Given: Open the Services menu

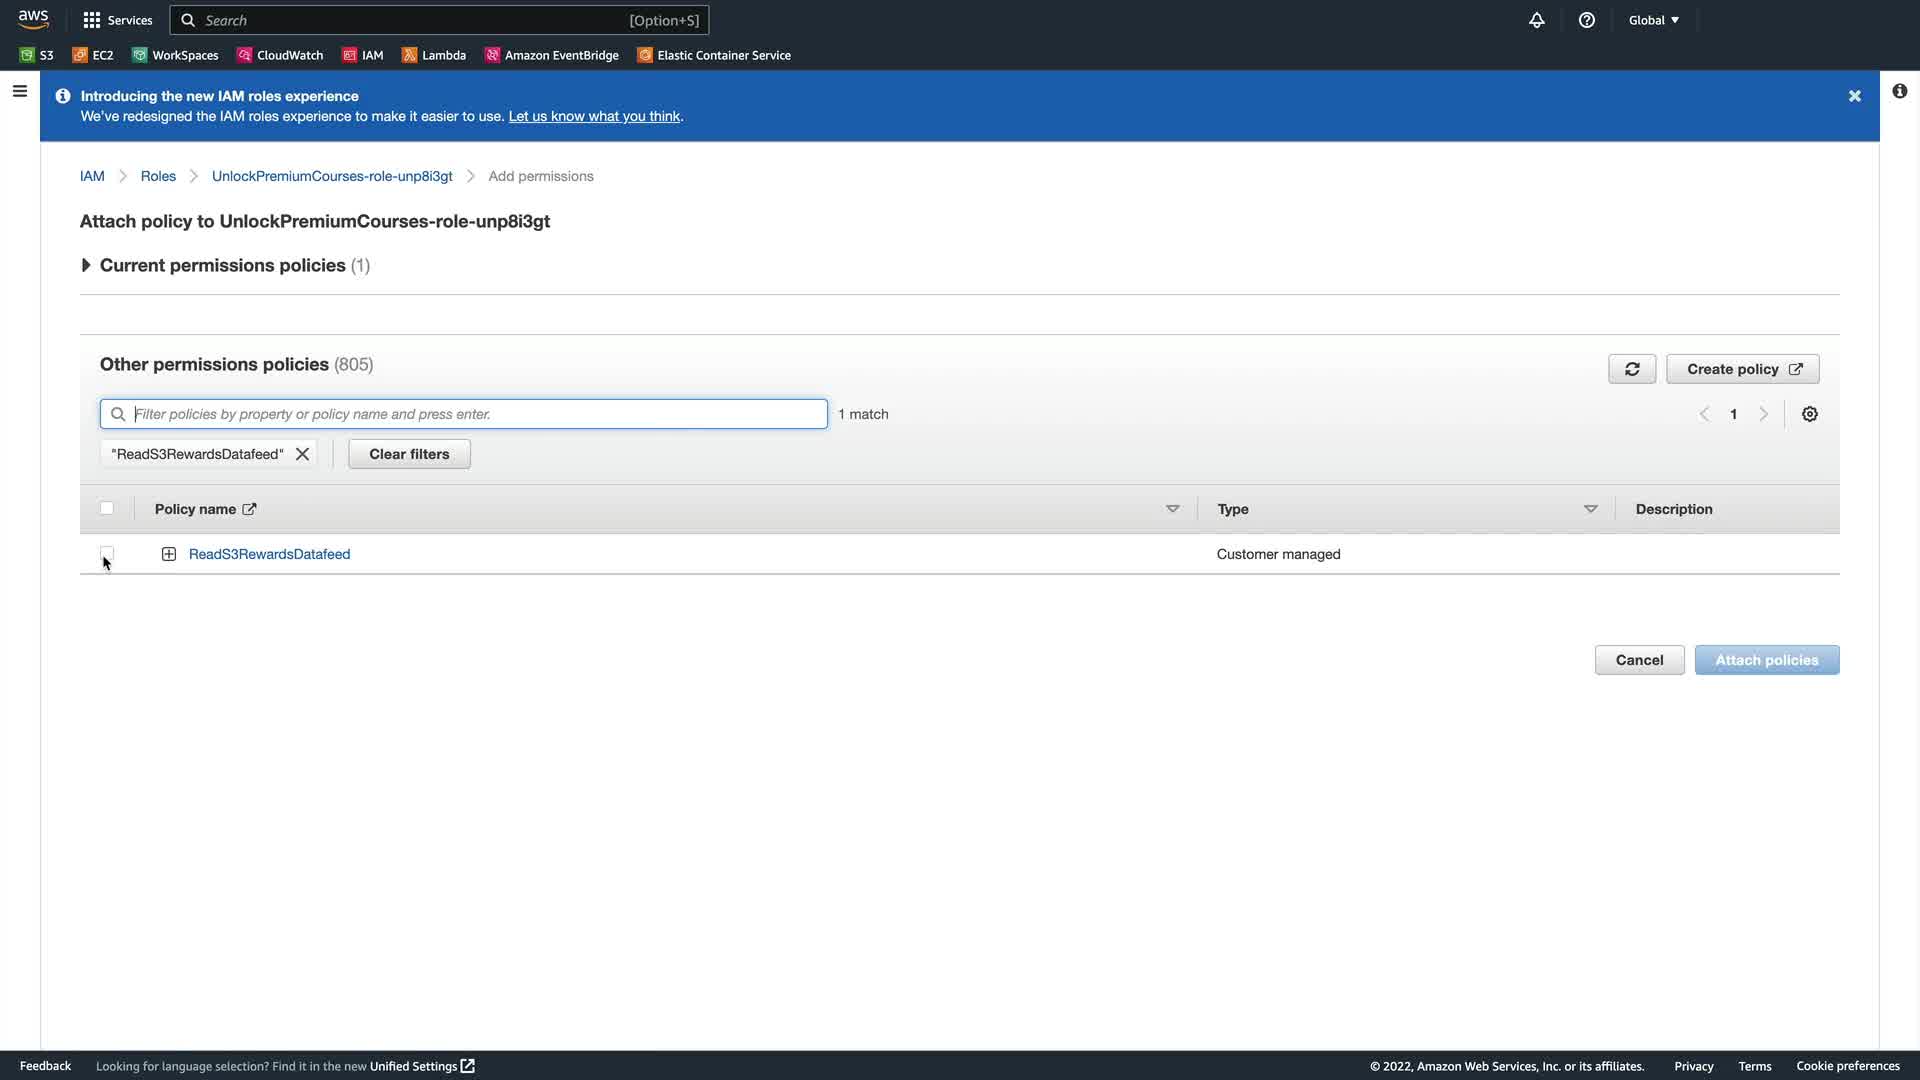Looking at the screenshot, I should tap(118, 20).
